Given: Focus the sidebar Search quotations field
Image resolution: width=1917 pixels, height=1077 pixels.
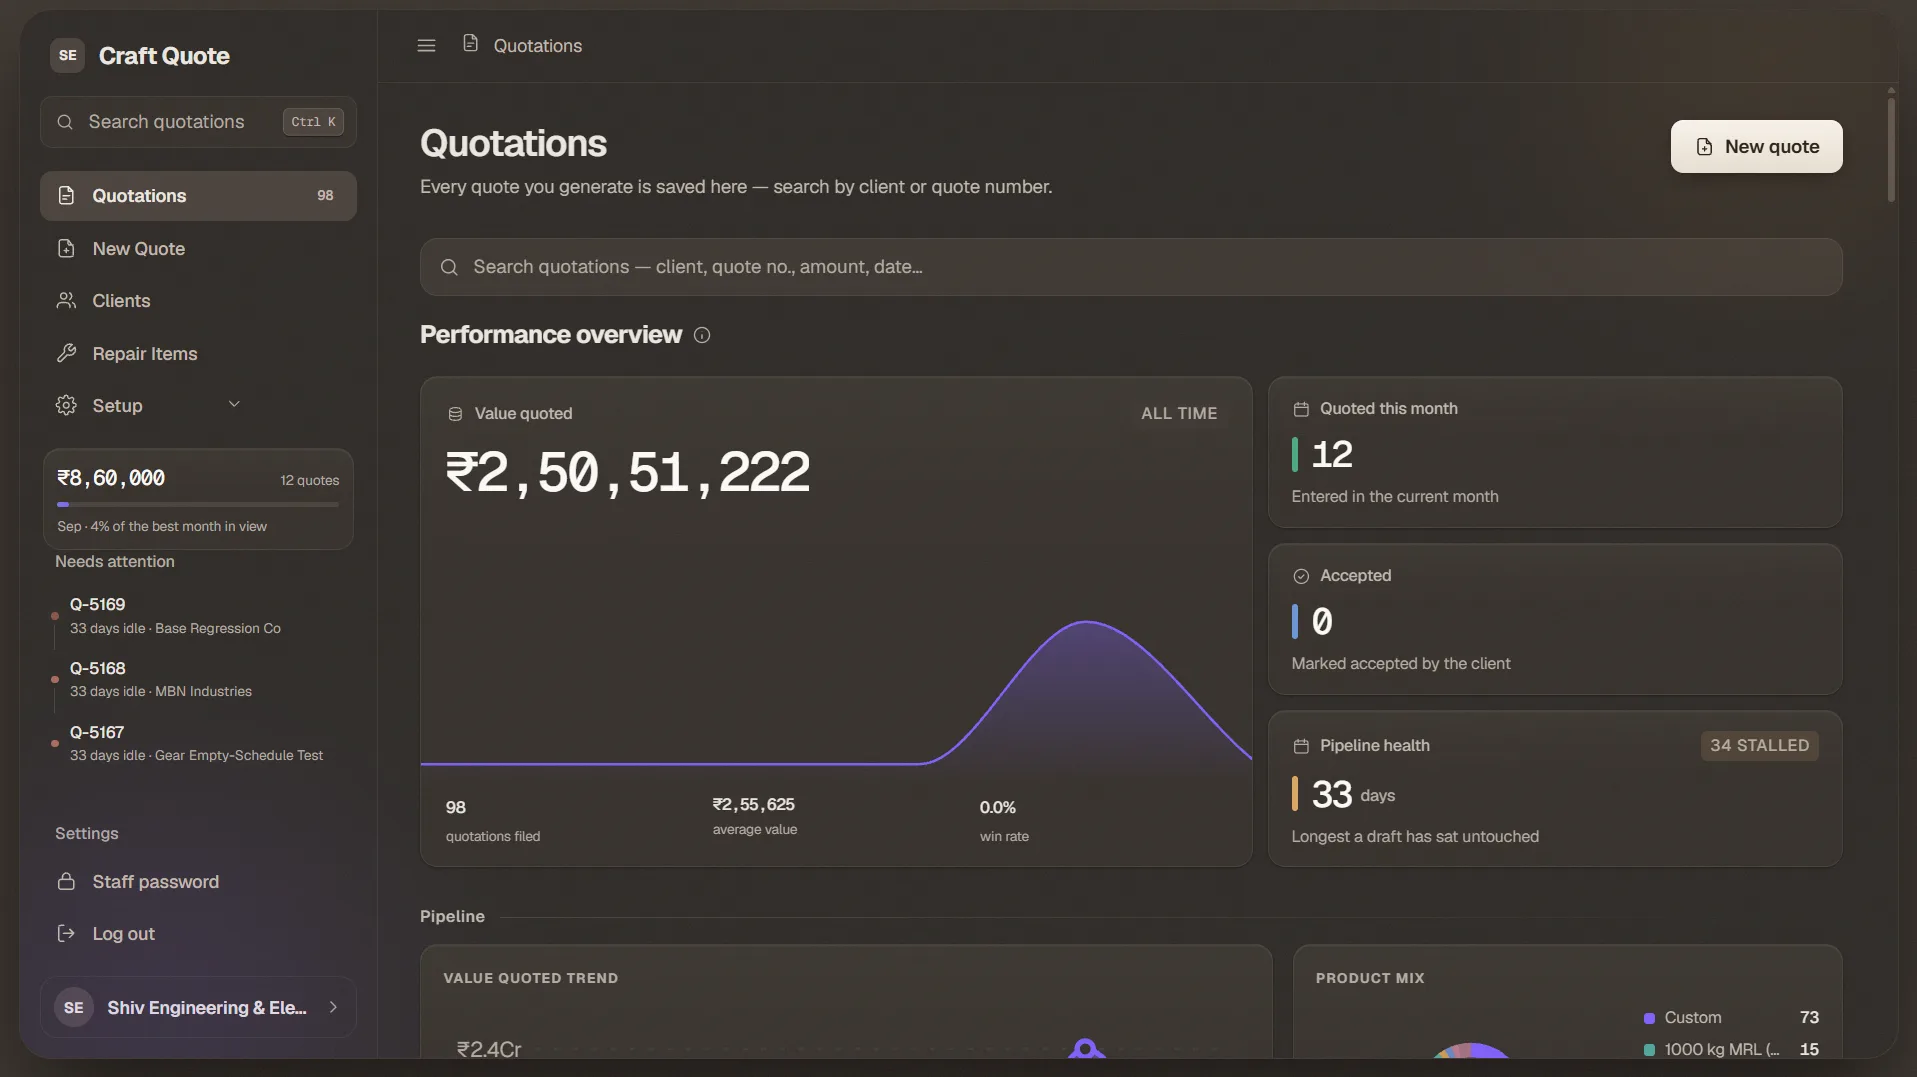Looking at the screenshot, I should click(x=198, y=122).
